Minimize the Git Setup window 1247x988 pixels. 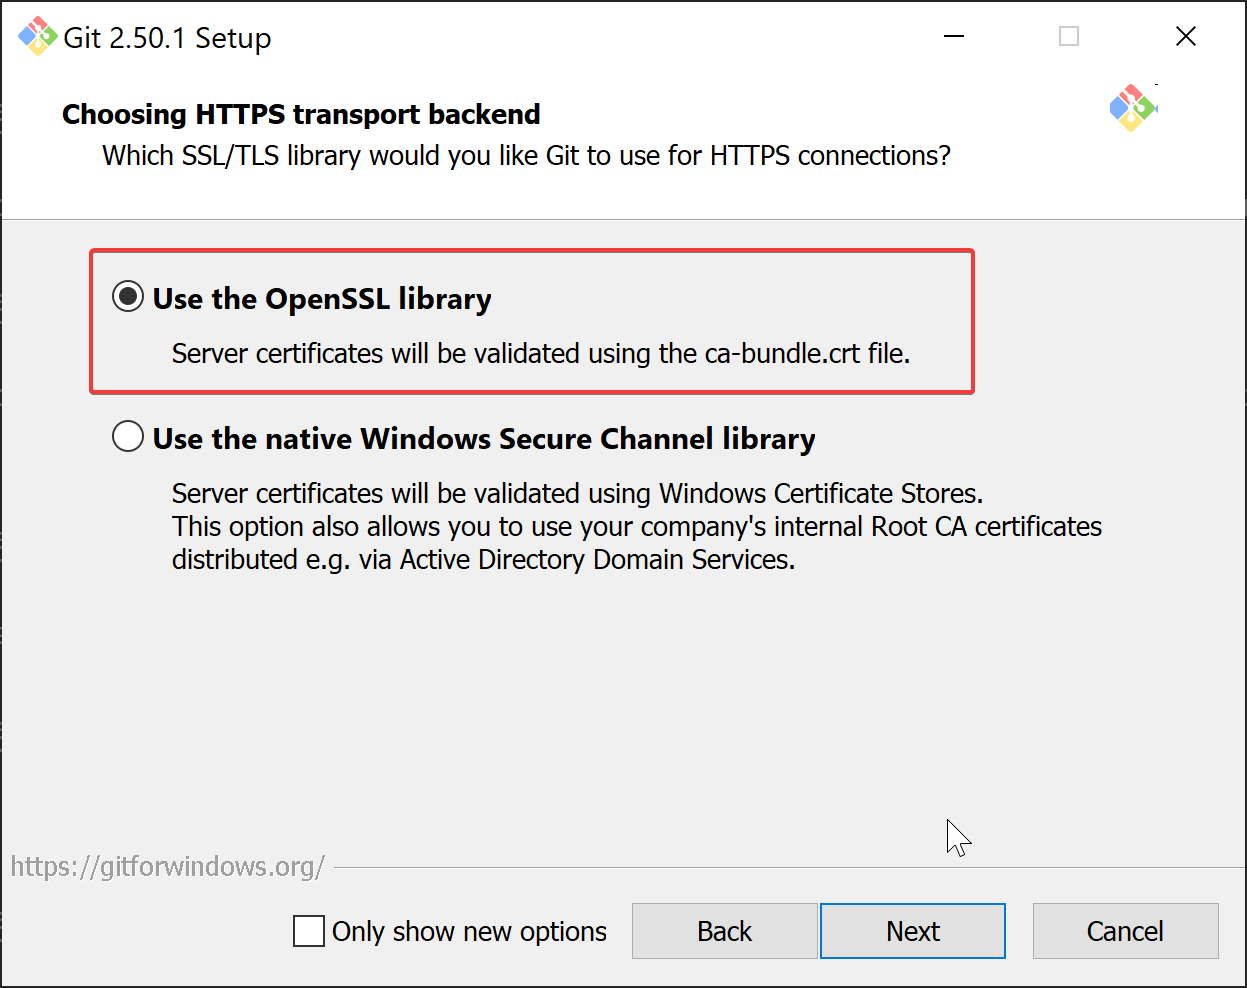click(x=954, y=37)
